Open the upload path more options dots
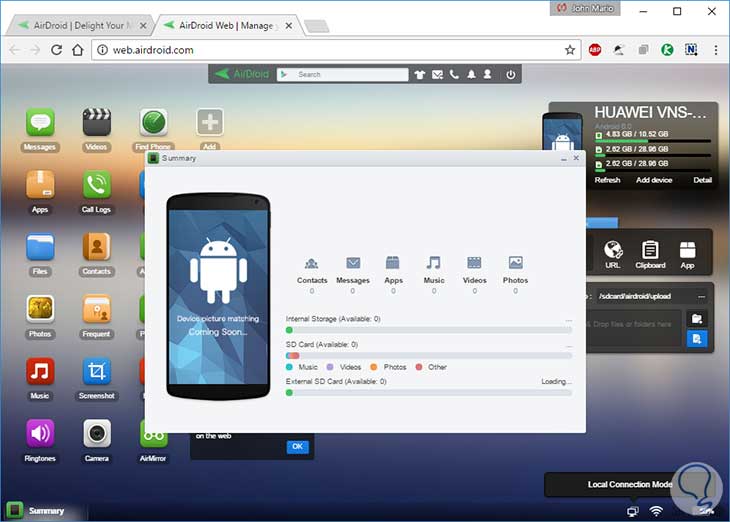This screenshot has height=522, width=730. tap(701, 296)
